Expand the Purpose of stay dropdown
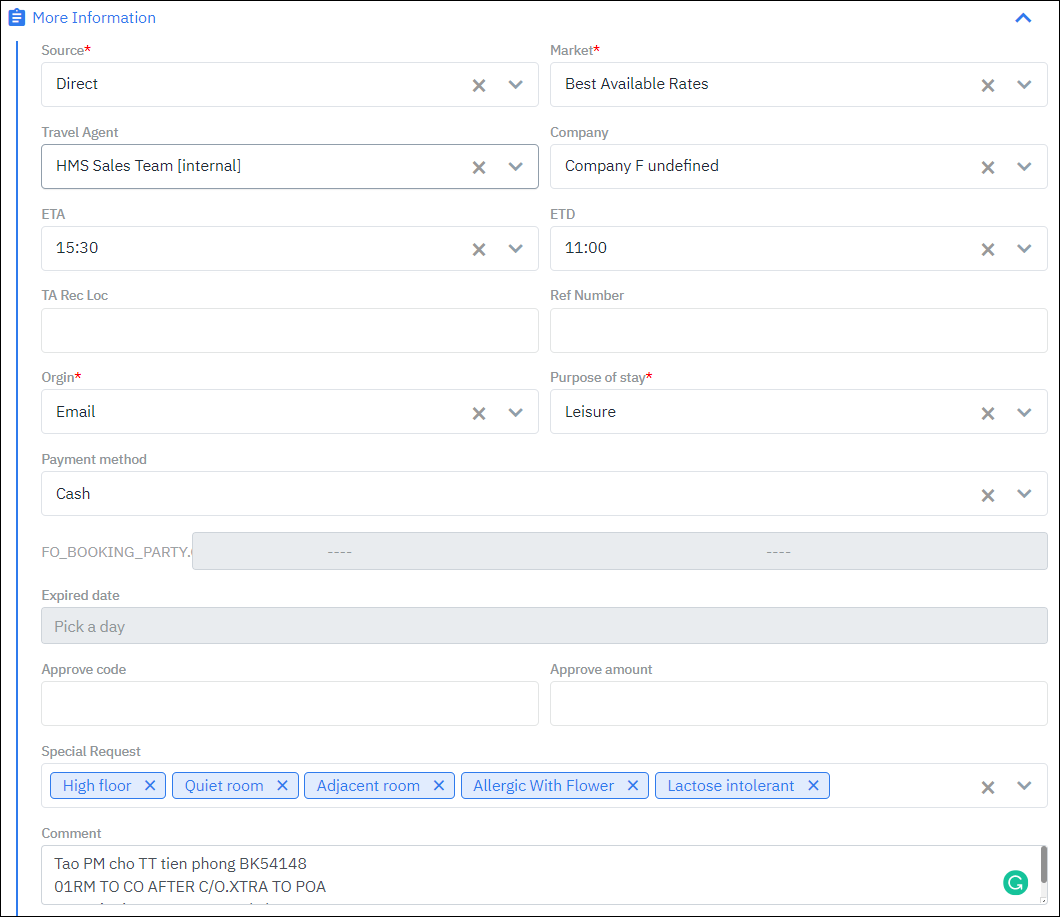This screenshot has width=1060, height=917. pyautogui.click(x=1024, y=413)
